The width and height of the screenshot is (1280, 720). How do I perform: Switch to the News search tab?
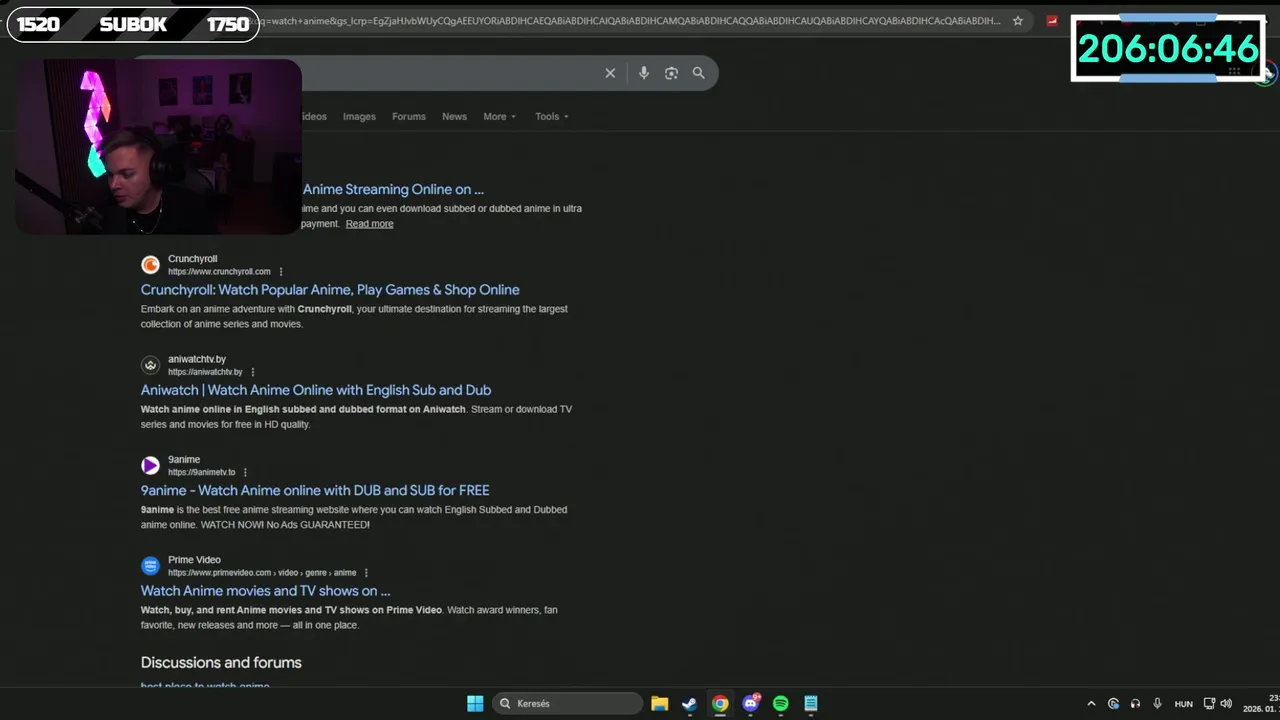pyautogui.click(x=454, y=116)
